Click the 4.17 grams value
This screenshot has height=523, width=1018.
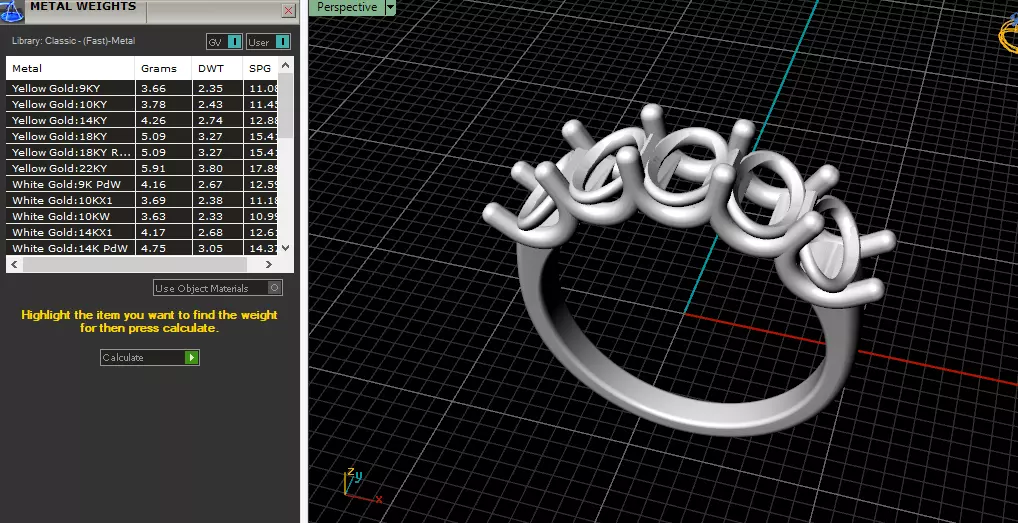tap(153, 232)
